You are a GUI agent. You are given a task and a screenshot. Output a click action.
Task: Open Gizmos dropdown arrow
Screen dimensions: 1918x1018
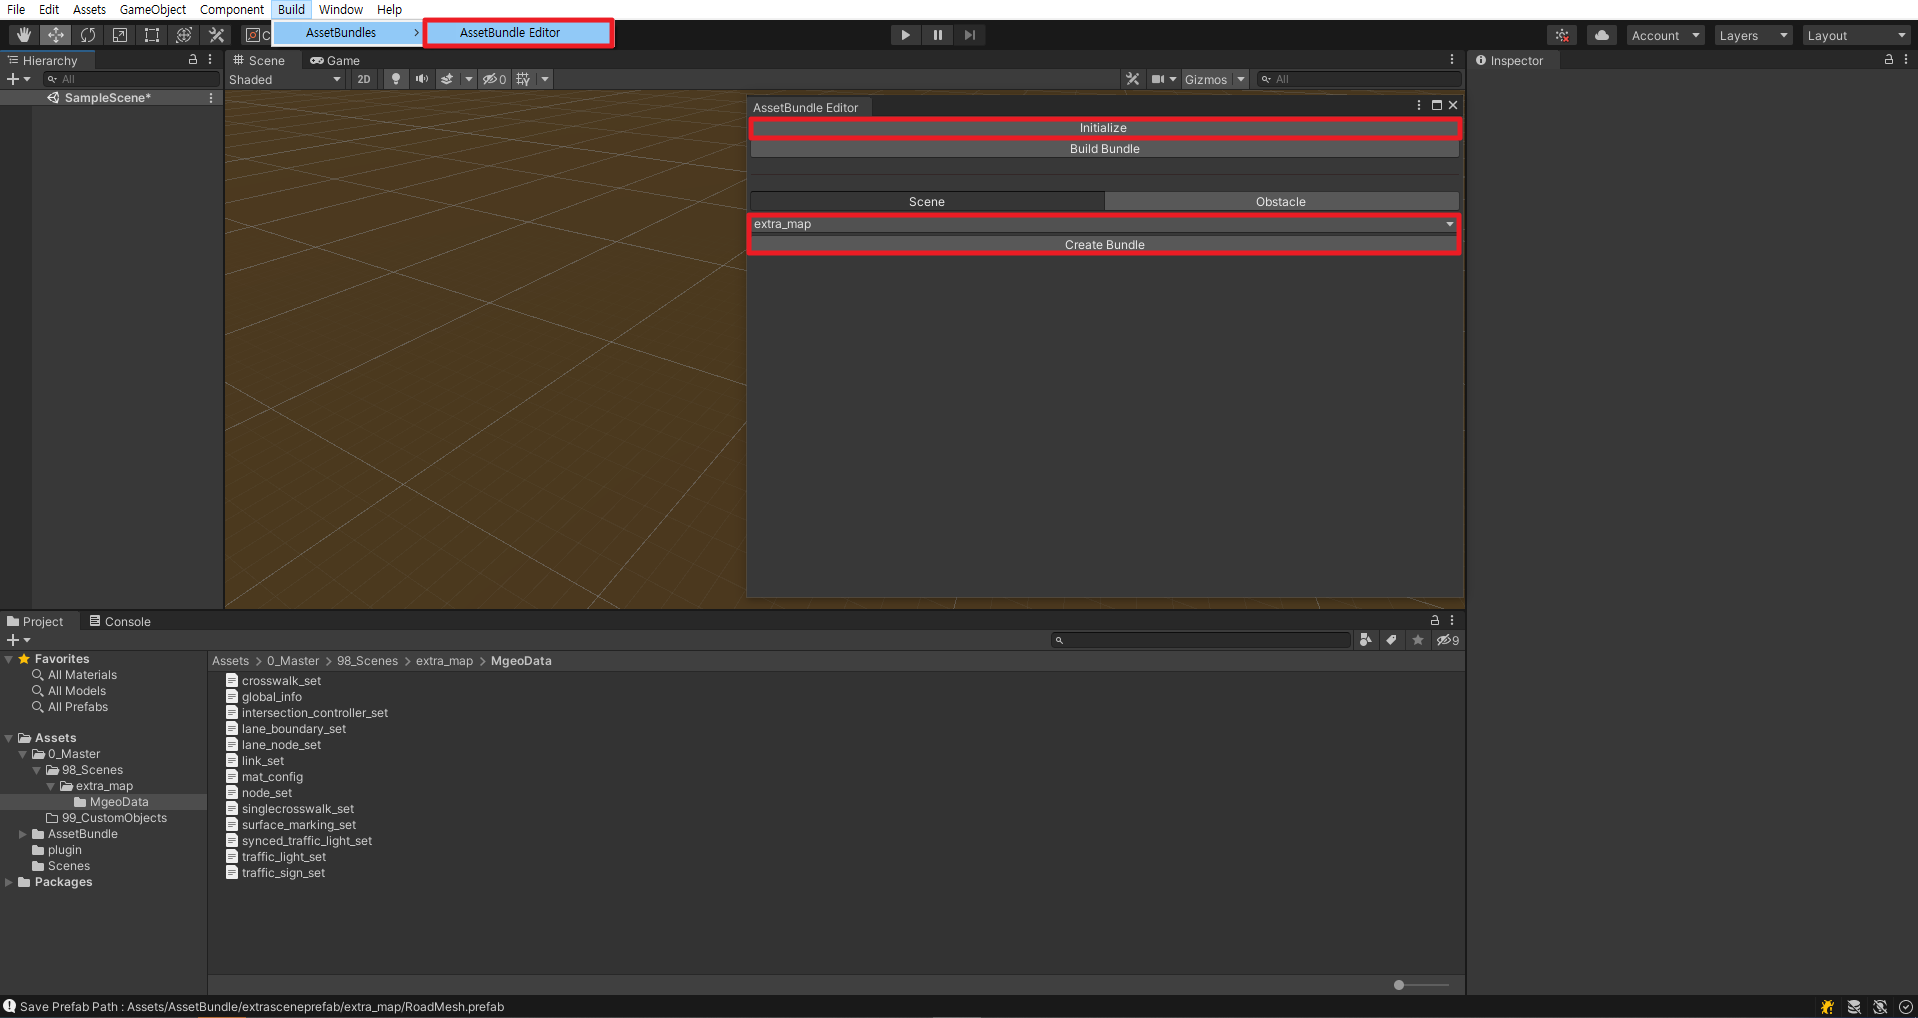click(x=1241, y=79)
